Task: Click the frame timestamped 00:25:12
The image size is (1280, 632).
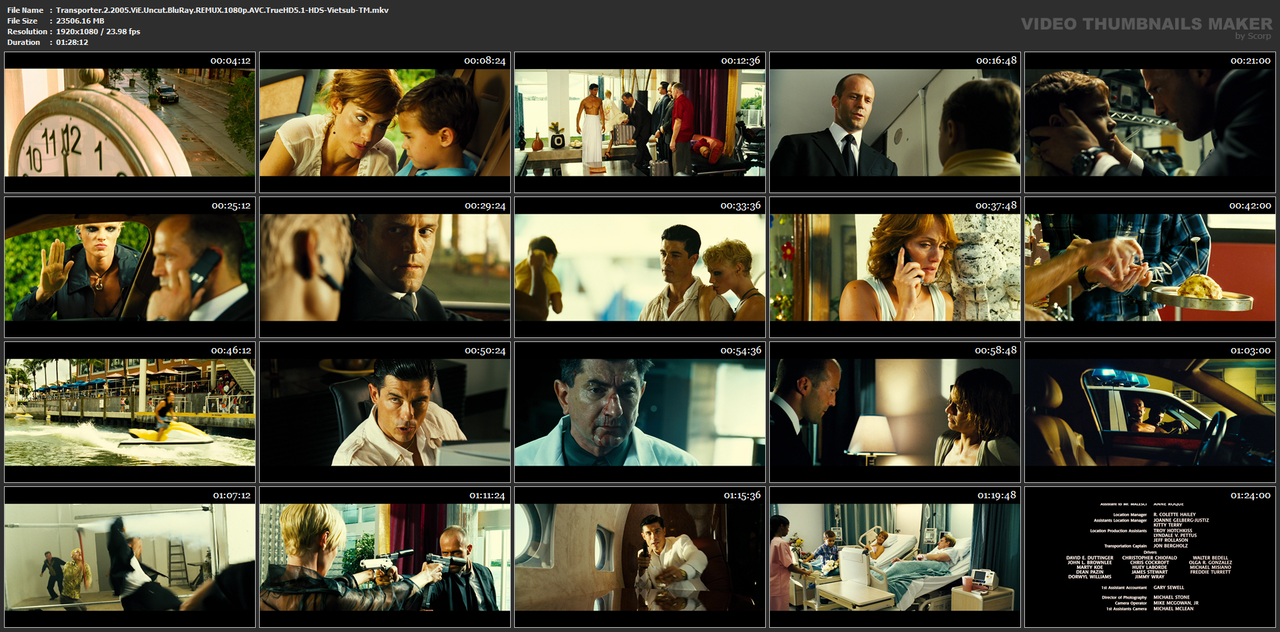Action: click(x=130, y=267)
